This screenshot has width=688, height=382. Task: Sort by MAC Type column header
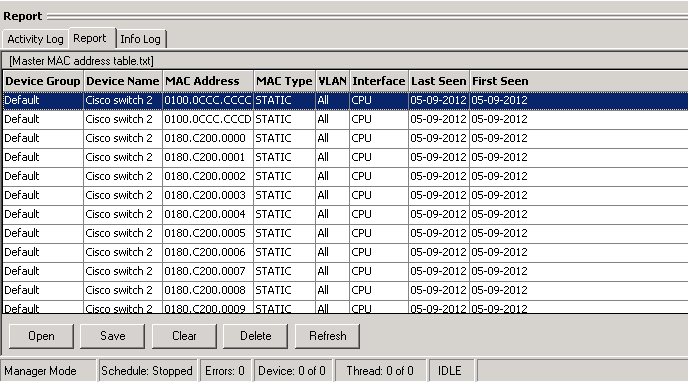284,81
